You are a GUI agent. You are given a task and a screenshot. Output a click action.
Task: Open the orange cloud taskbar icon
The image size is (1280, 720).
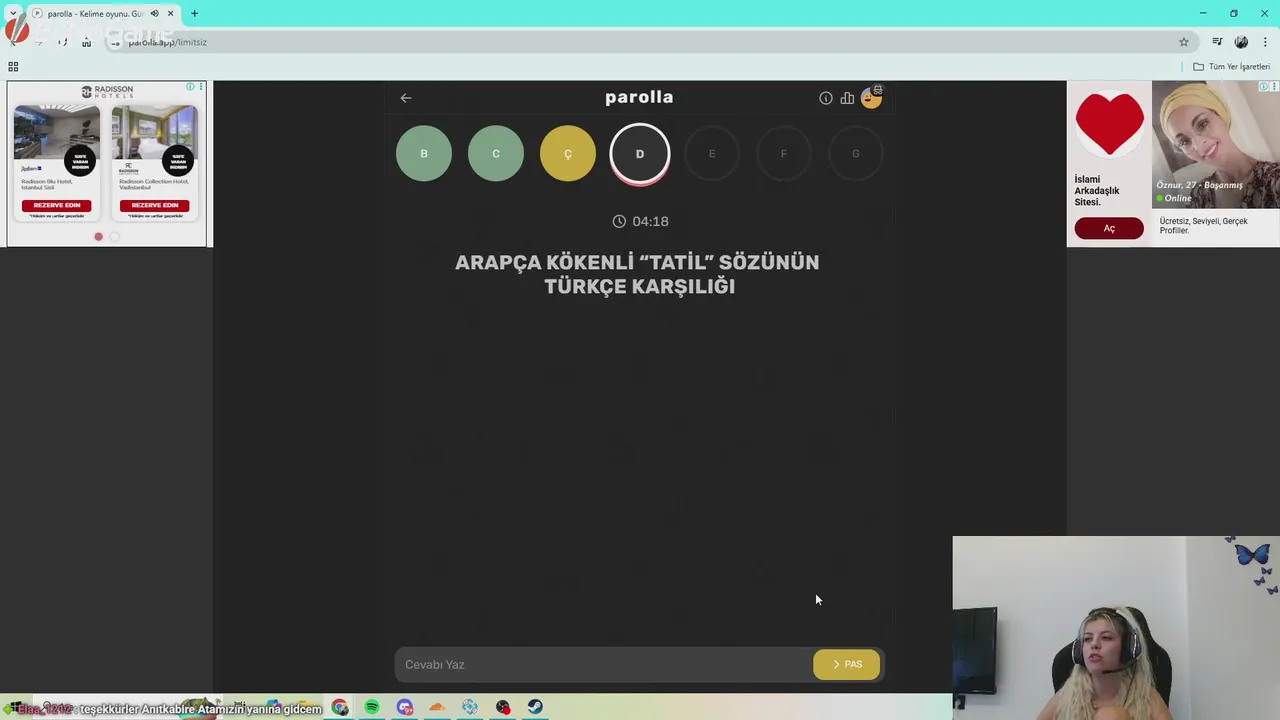[x=437, y=707]
